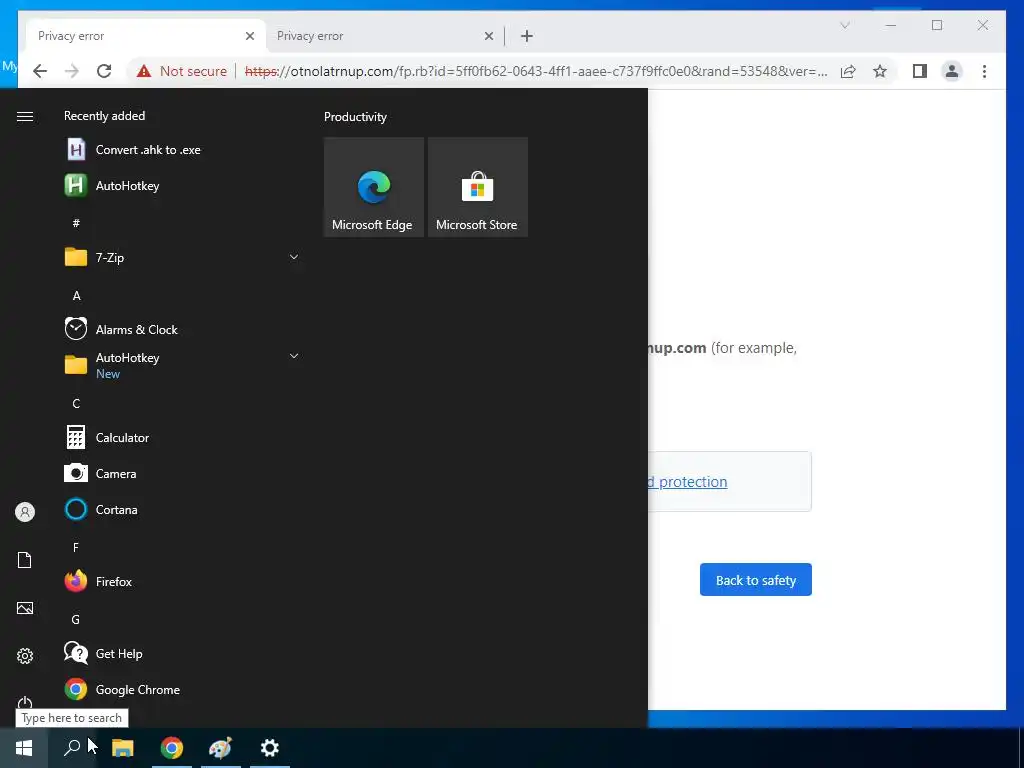This screenshot has width=1024, height=768.
Task: Open Convert .ahk to .exe app
Action: tap(182, 150)
